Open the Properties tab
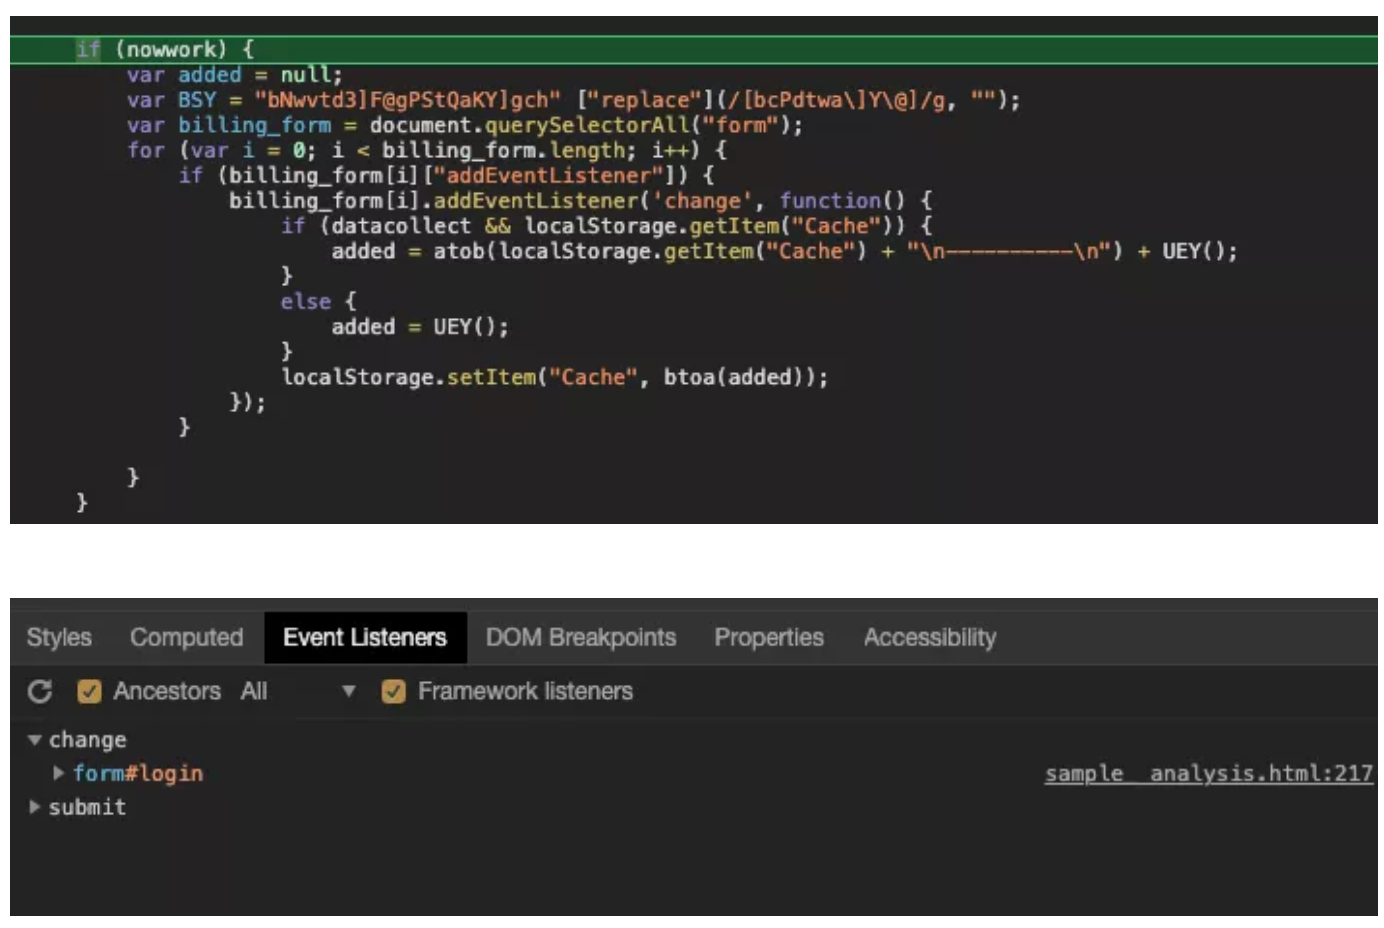This screenshot has width=1384, height=928. 769,637
